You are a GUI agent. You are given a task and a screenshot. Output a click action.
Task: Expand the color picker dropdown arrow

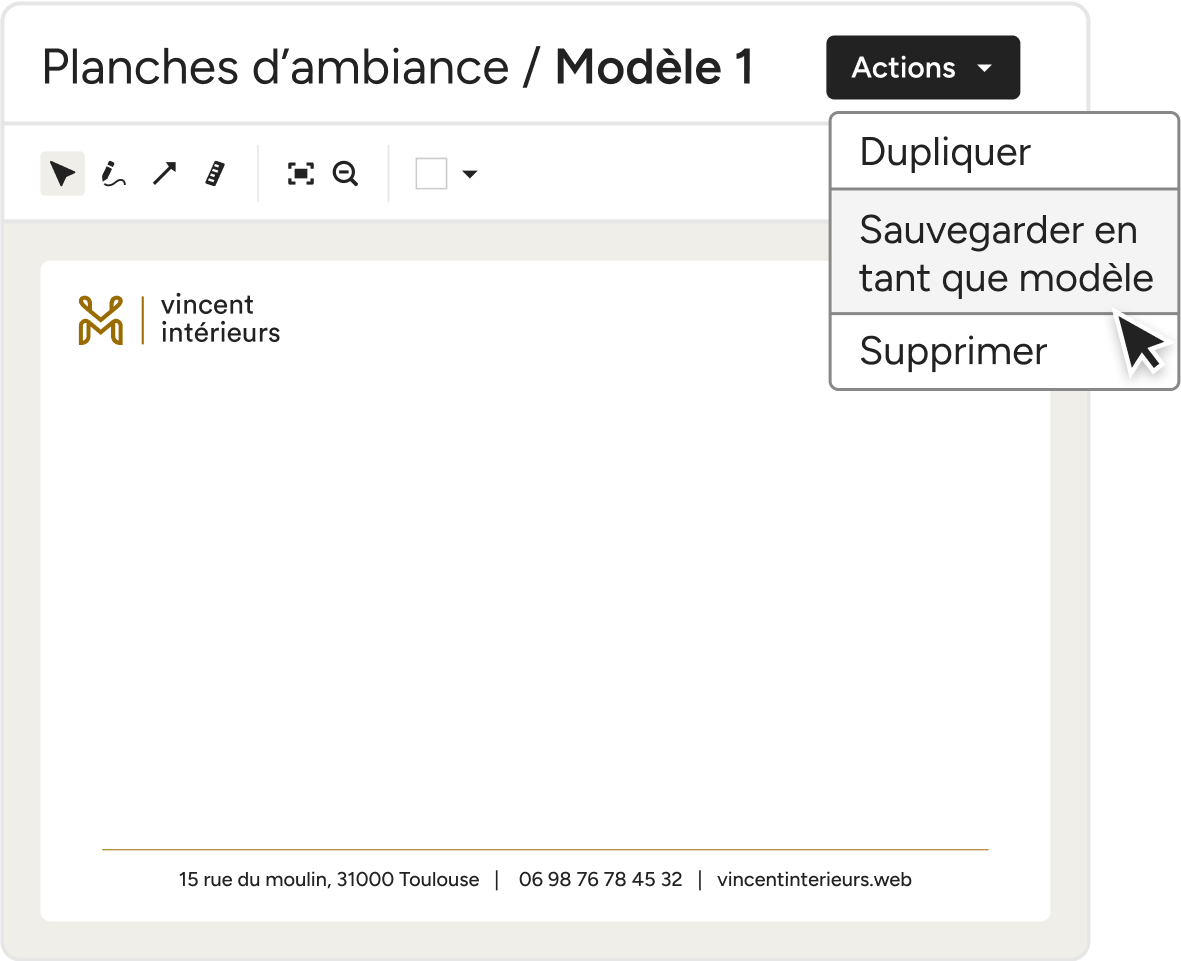tap(469, 175)
